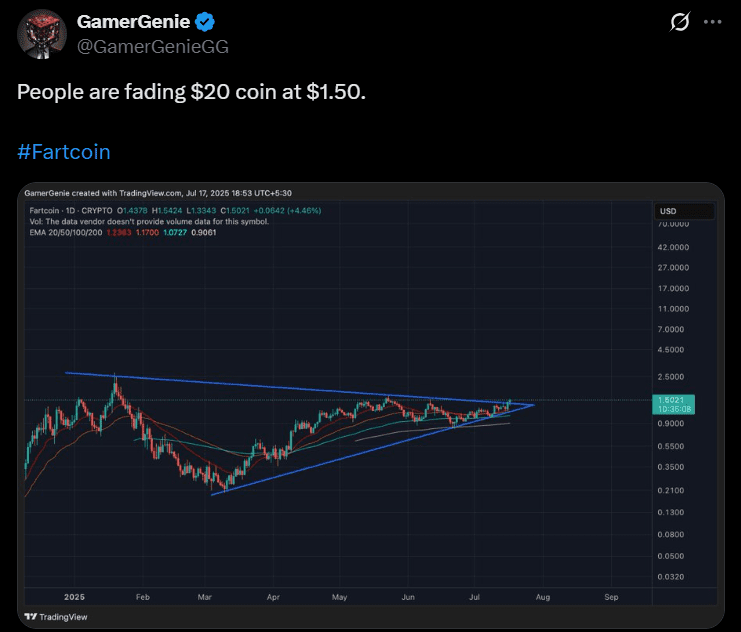Click the EMA 50 value 1.1700
The image size is (741, 632).
click(147, 233)
